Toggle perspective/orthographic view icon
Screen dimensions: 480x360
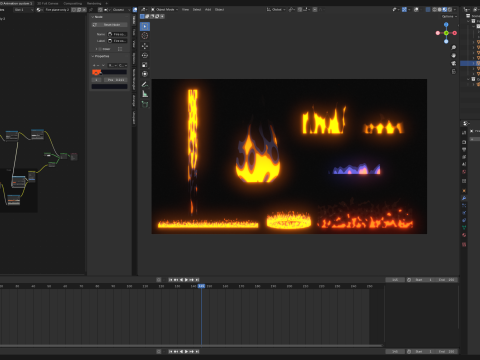tap(453, 72)
